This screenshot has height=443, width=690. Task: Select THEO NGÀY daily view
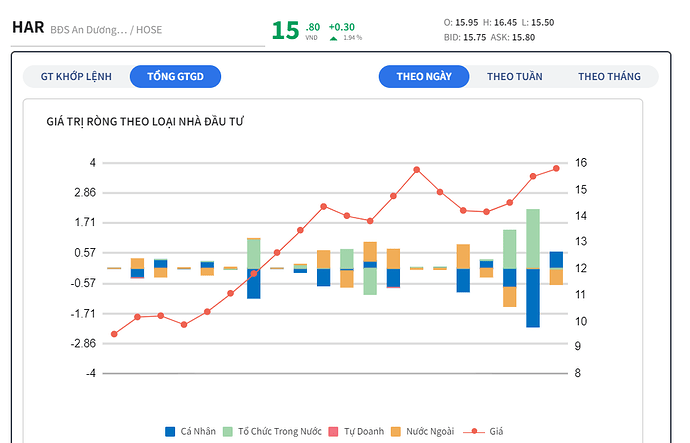(x=424, y=76)
